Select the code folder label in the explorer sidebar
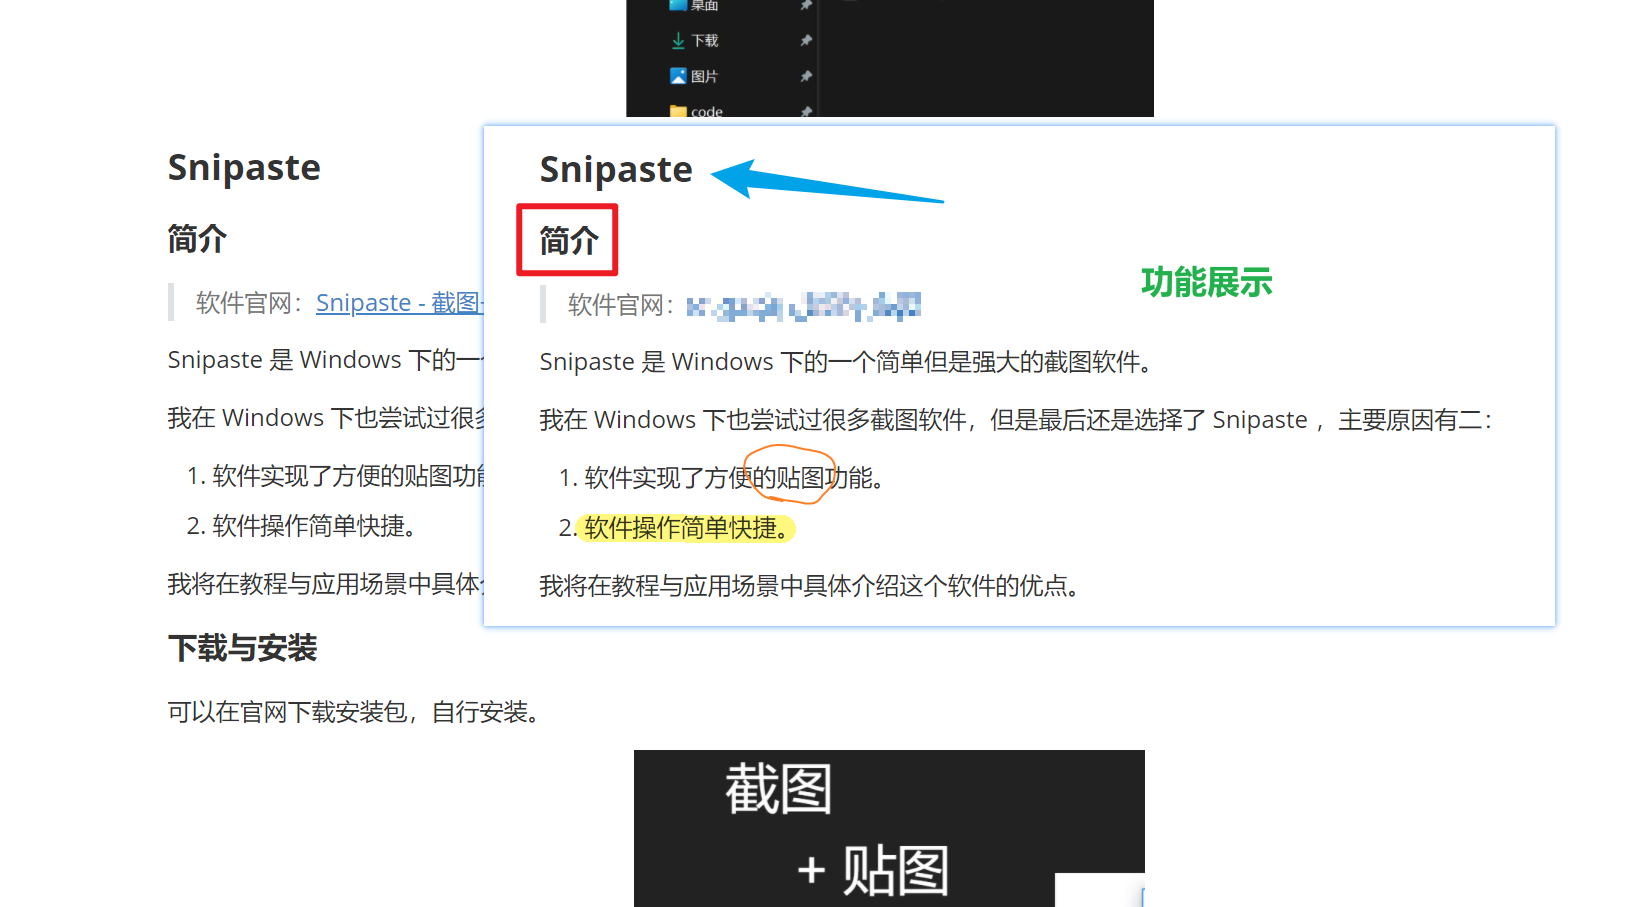The width and height of the screenshot is (1635, 907). pyautogui.click(x=707, y=112)
